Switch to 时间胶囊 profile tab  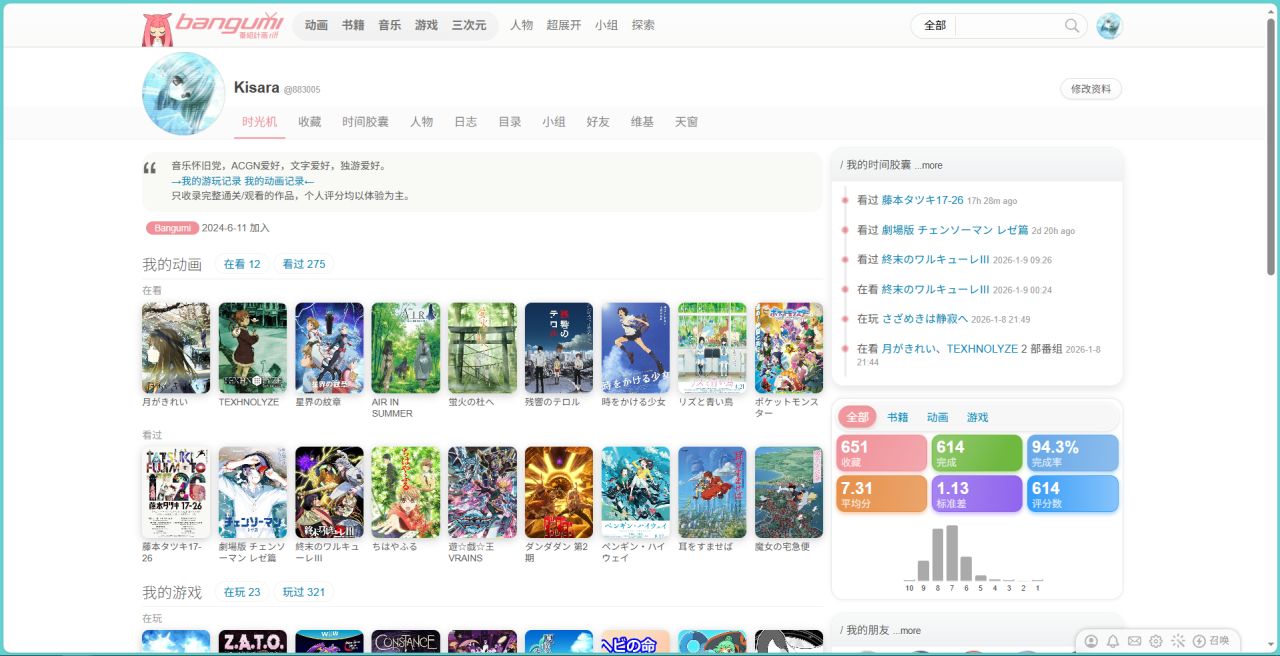pyautogui.click(x=365, y=122)
